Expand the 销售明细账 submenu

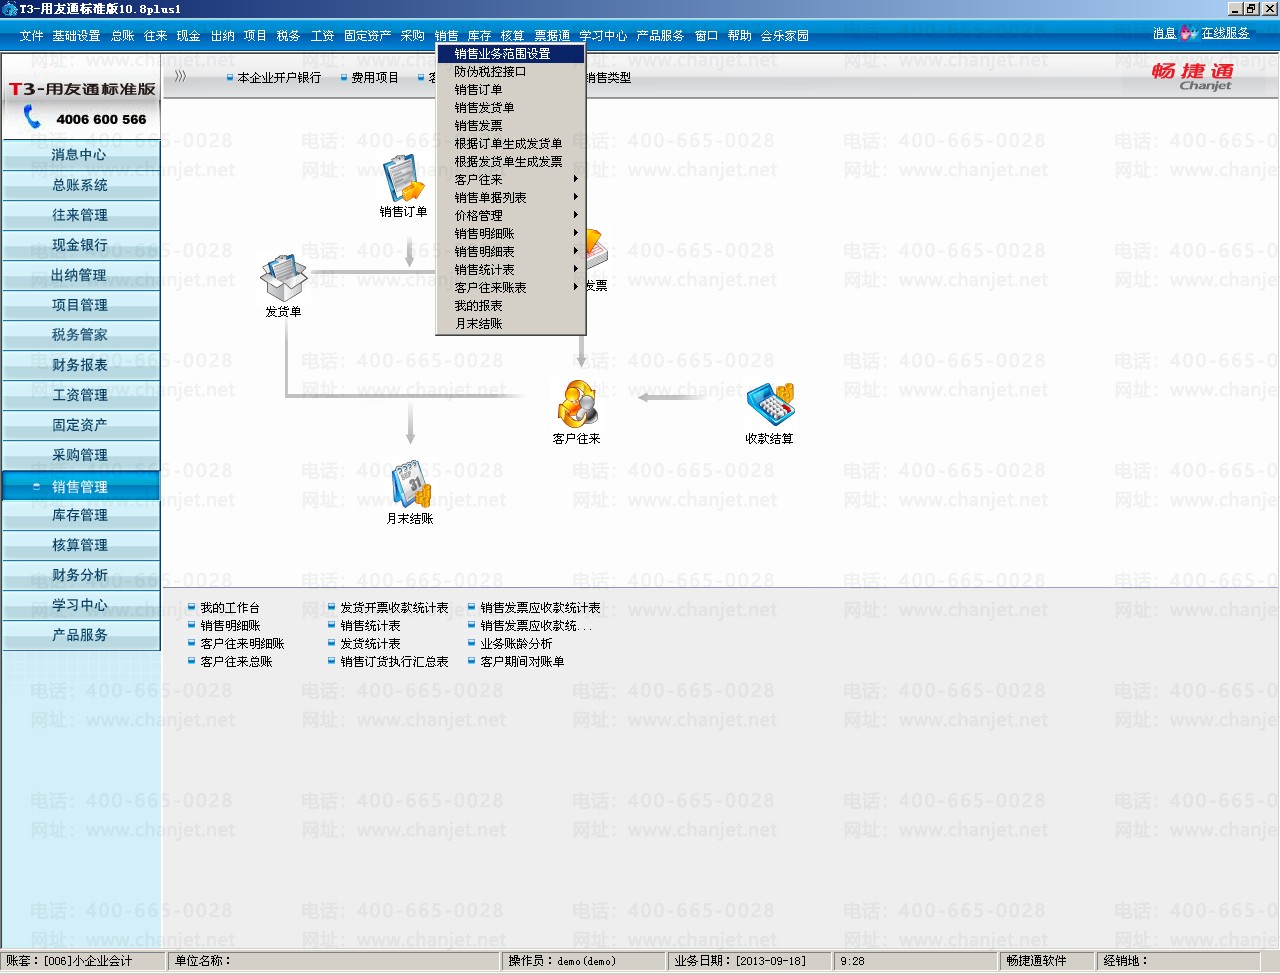coord(511,234)
